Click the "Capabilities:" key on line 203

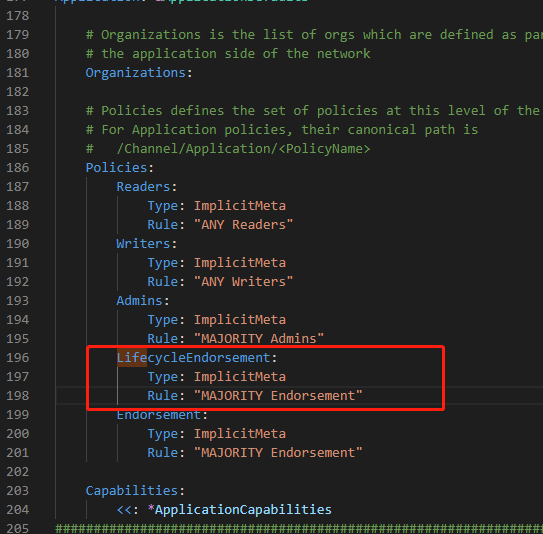[135, 491]
